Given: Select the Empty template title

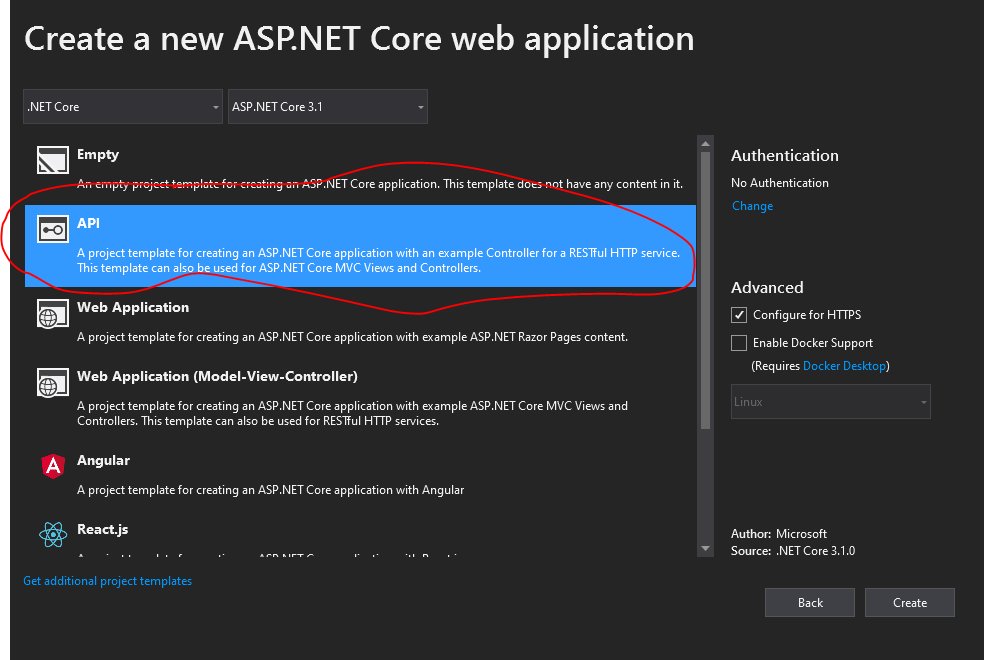Looking at the screenshot, I should [98, 154].
